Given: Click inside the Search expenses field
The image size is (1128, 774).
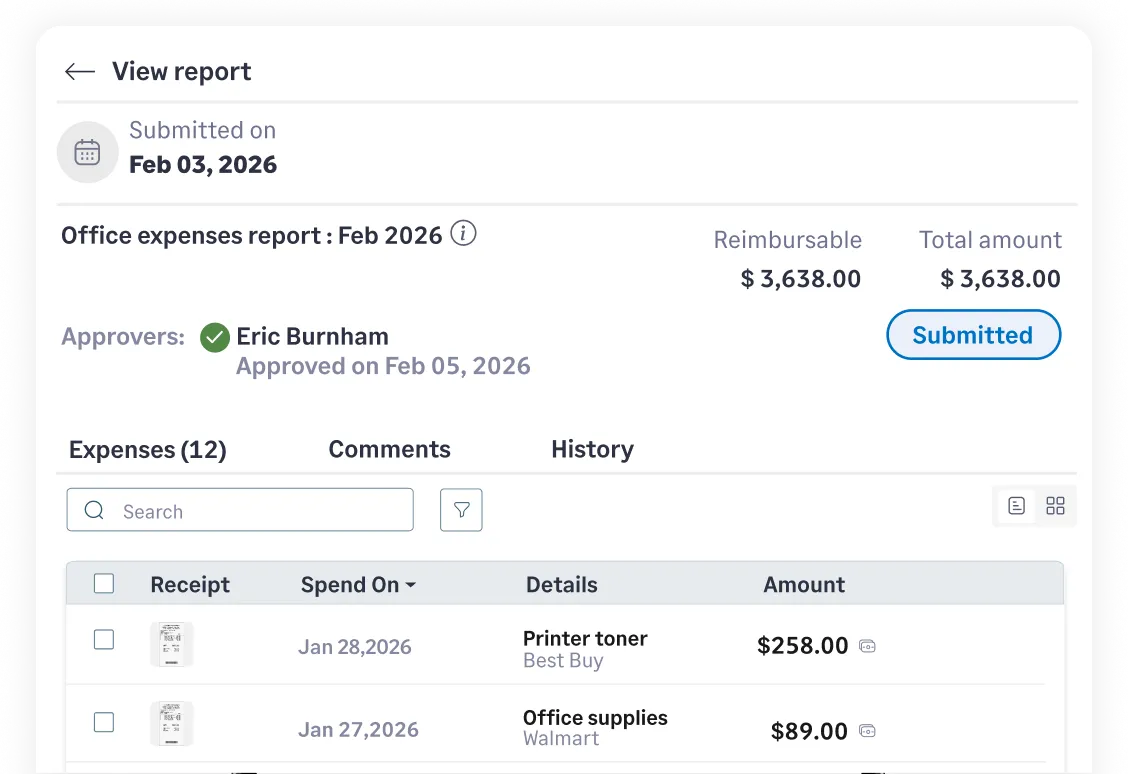Looking at the screenshot, I should [240, 510].
